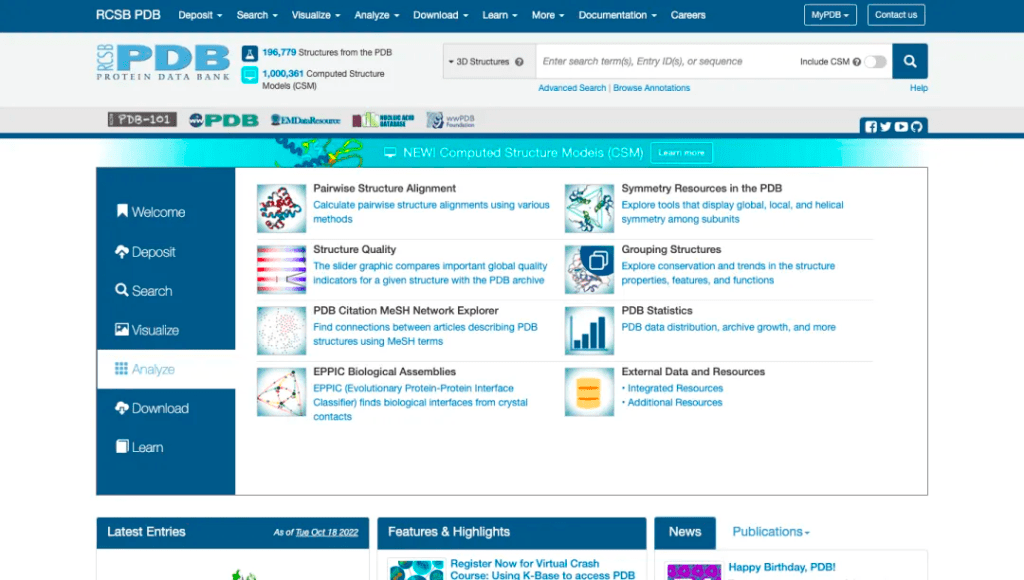Toggle the Include CSM switch
Image resolution: width=1024 pixels, height=580 pixels.
(875, 62)
